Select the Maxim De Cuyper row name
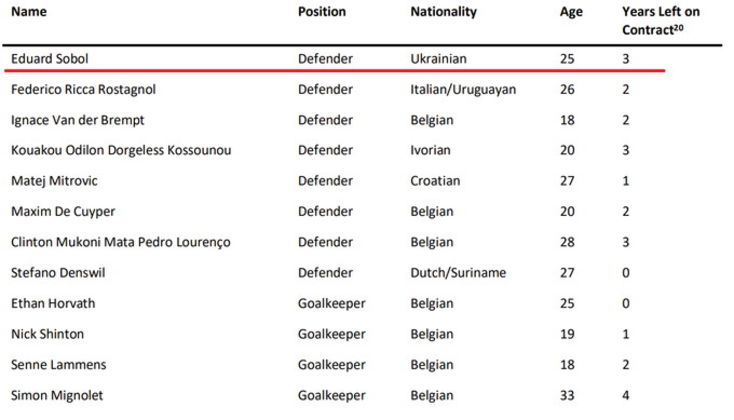Viewport: 734px width, 420px height. coord(63,212)
